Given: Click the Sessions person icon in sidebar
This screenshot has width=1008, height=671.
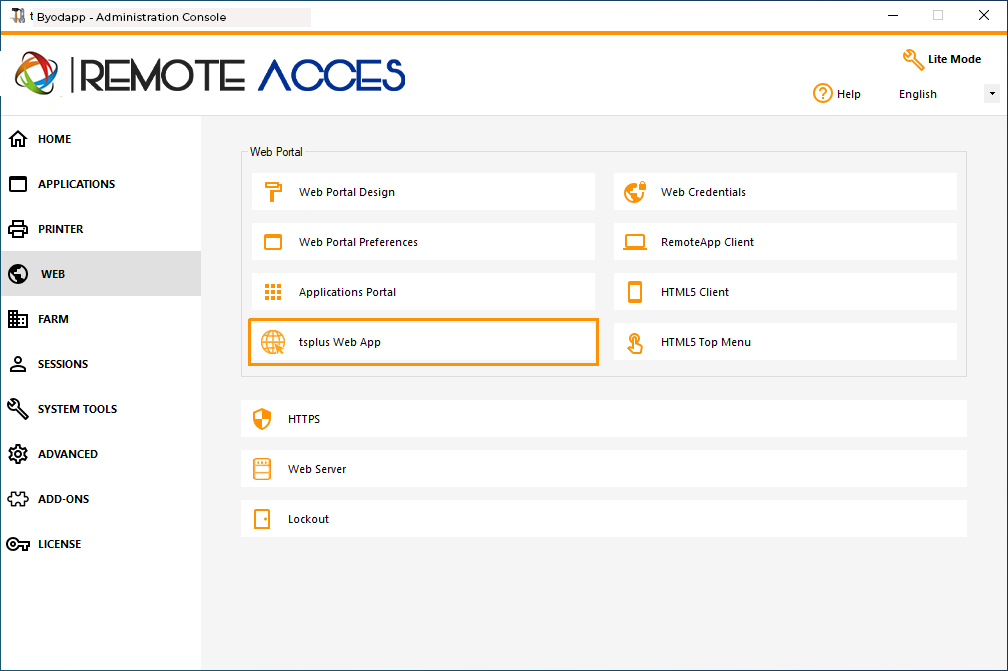Looking at the screenshot, I should pyautogui.click(x=18, y=364).
